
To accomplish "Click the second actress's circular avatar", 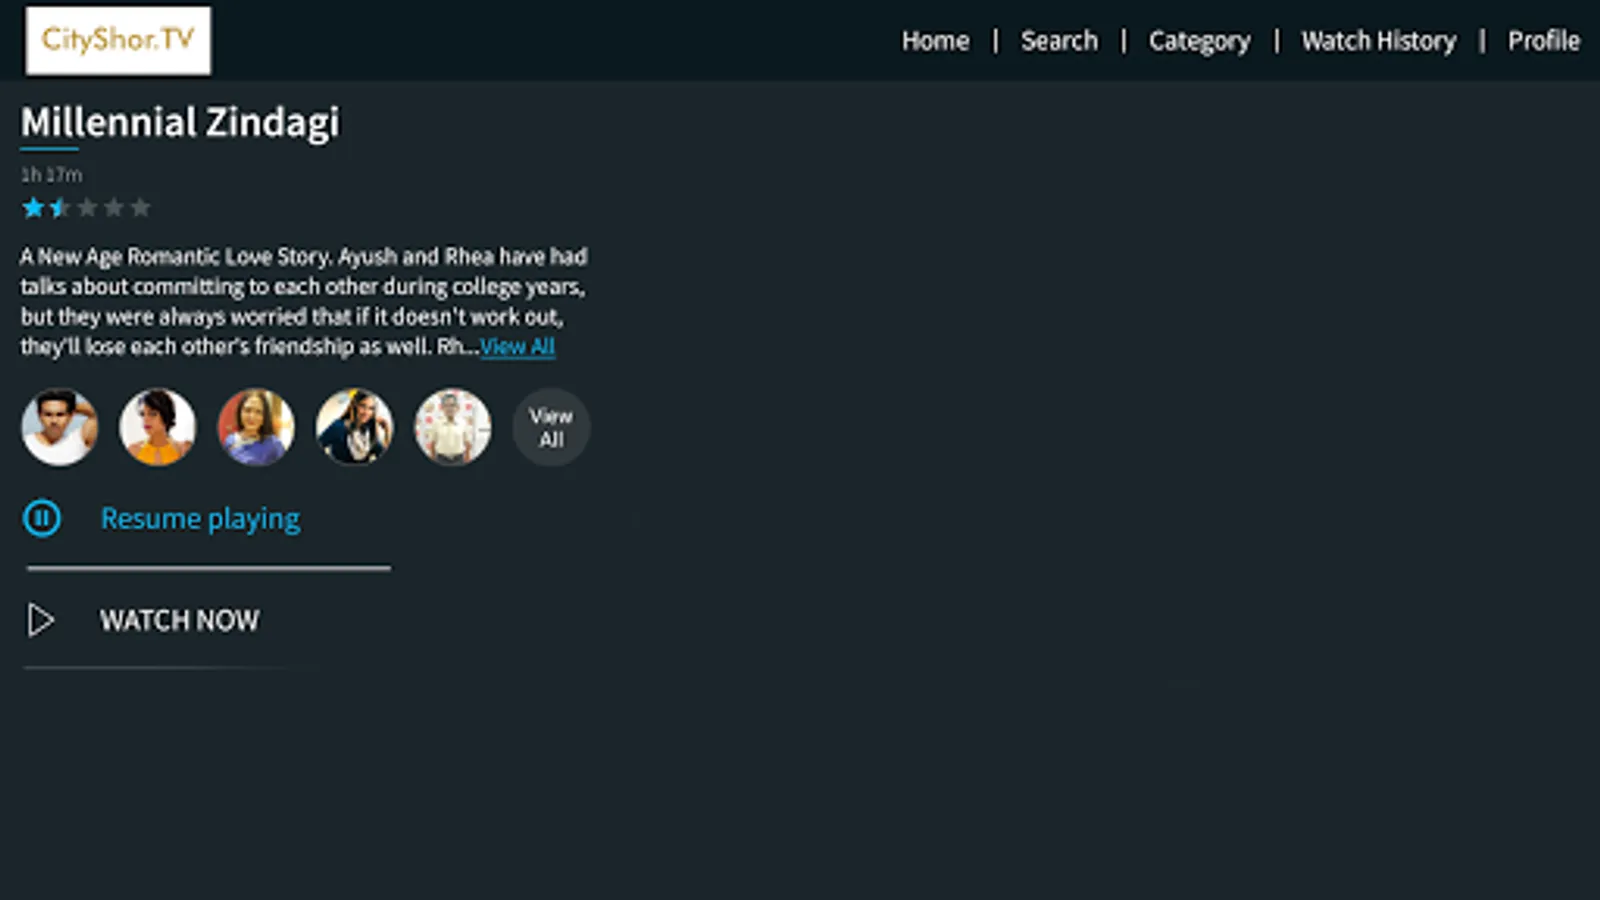I will (x=158, y=427).
